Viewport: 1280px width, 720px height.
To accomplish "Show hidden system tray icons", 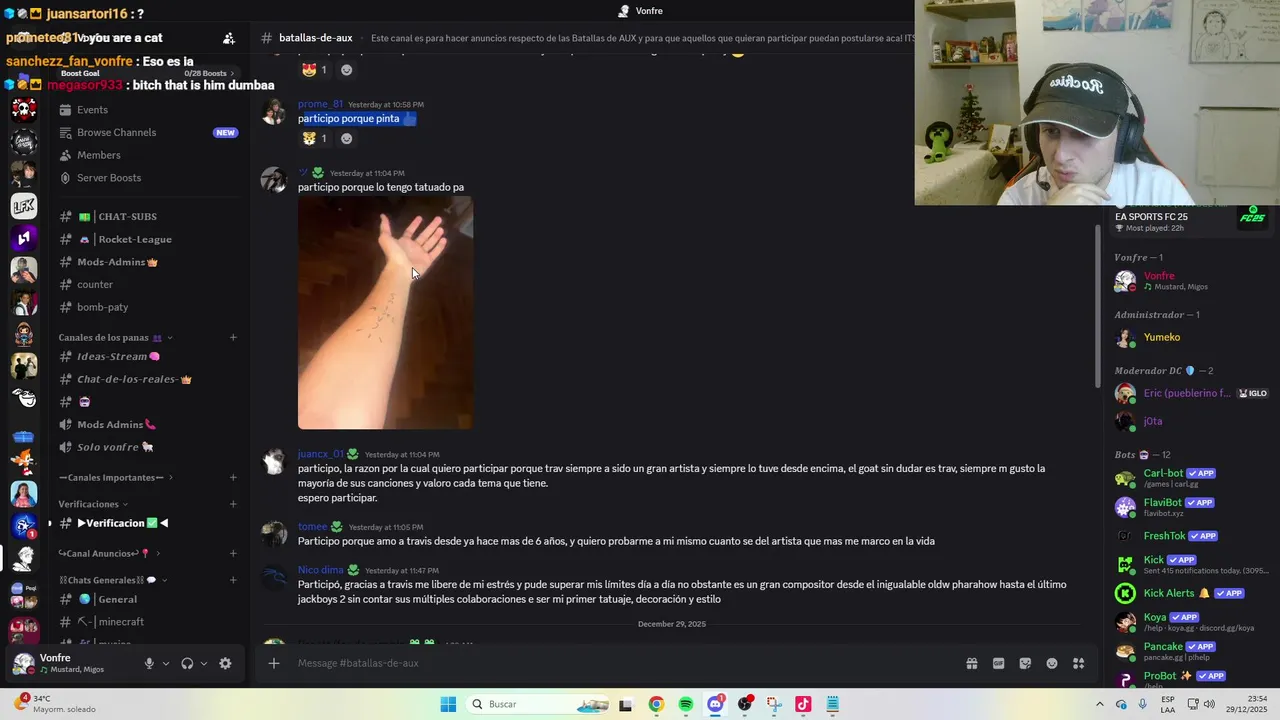I will (x=1099, y=704).
